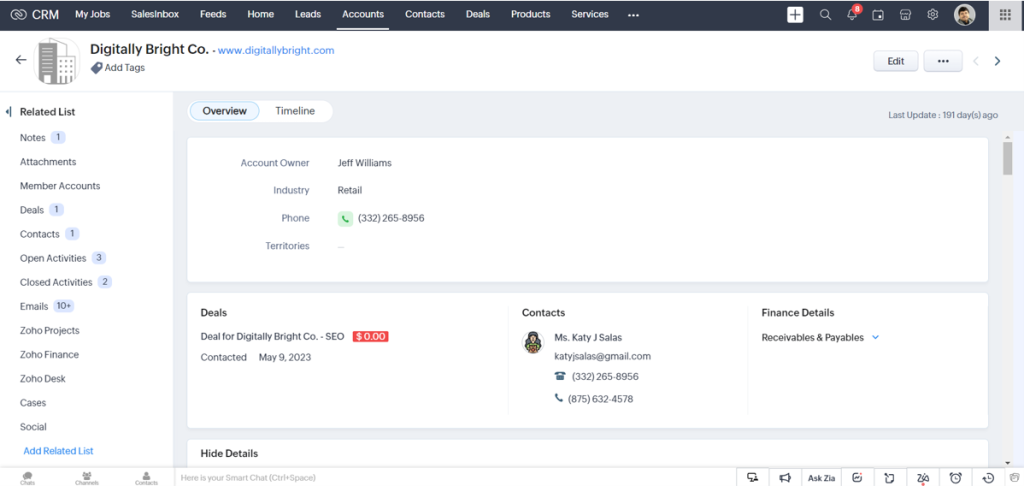The height and width of the screenshot is (486, 1024).
Task: Open Social in Related List
Action: click(x=33, y=427)
